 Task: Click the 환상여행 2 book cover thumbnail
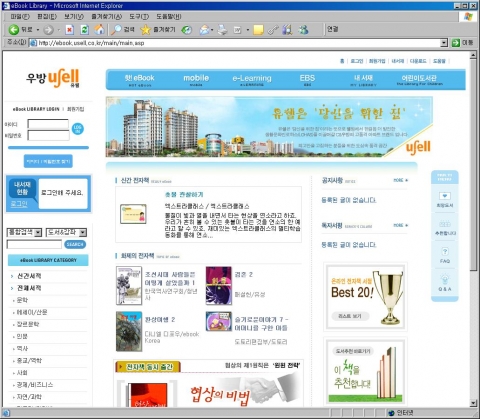coord(129,331)
